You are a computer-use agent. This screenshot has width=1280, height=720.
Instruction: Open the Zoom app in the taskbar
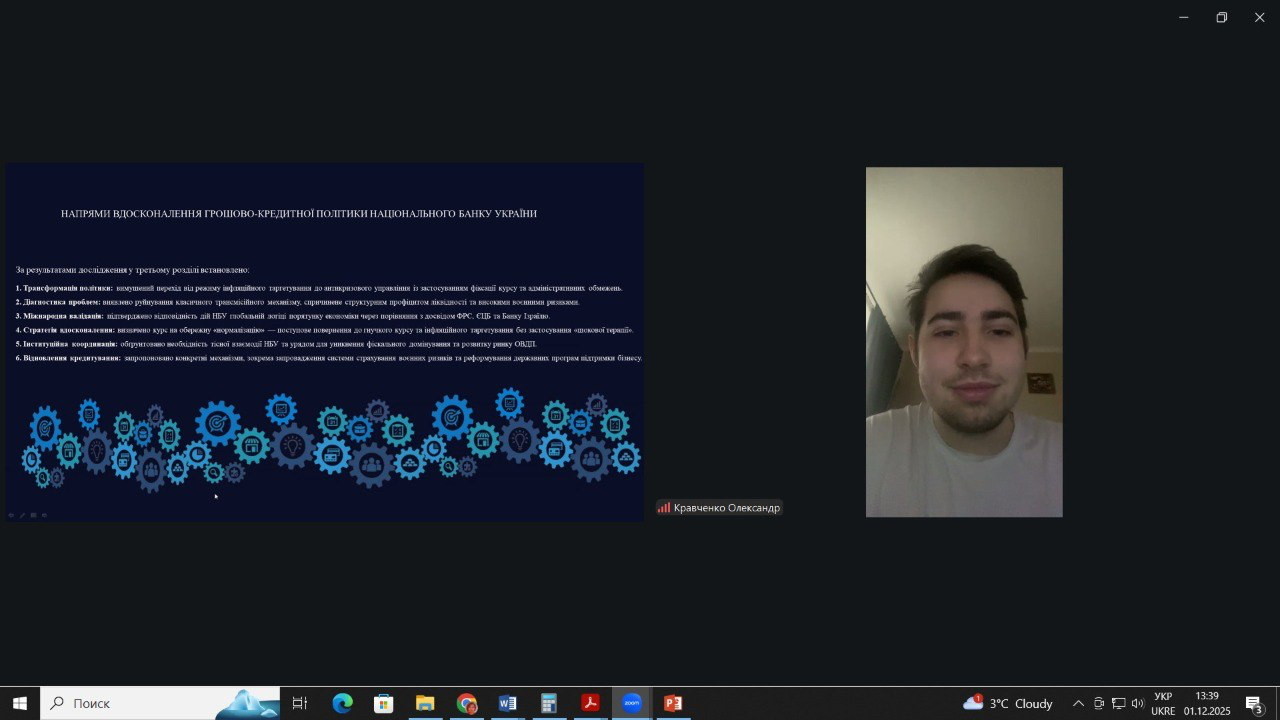(632, 703)
